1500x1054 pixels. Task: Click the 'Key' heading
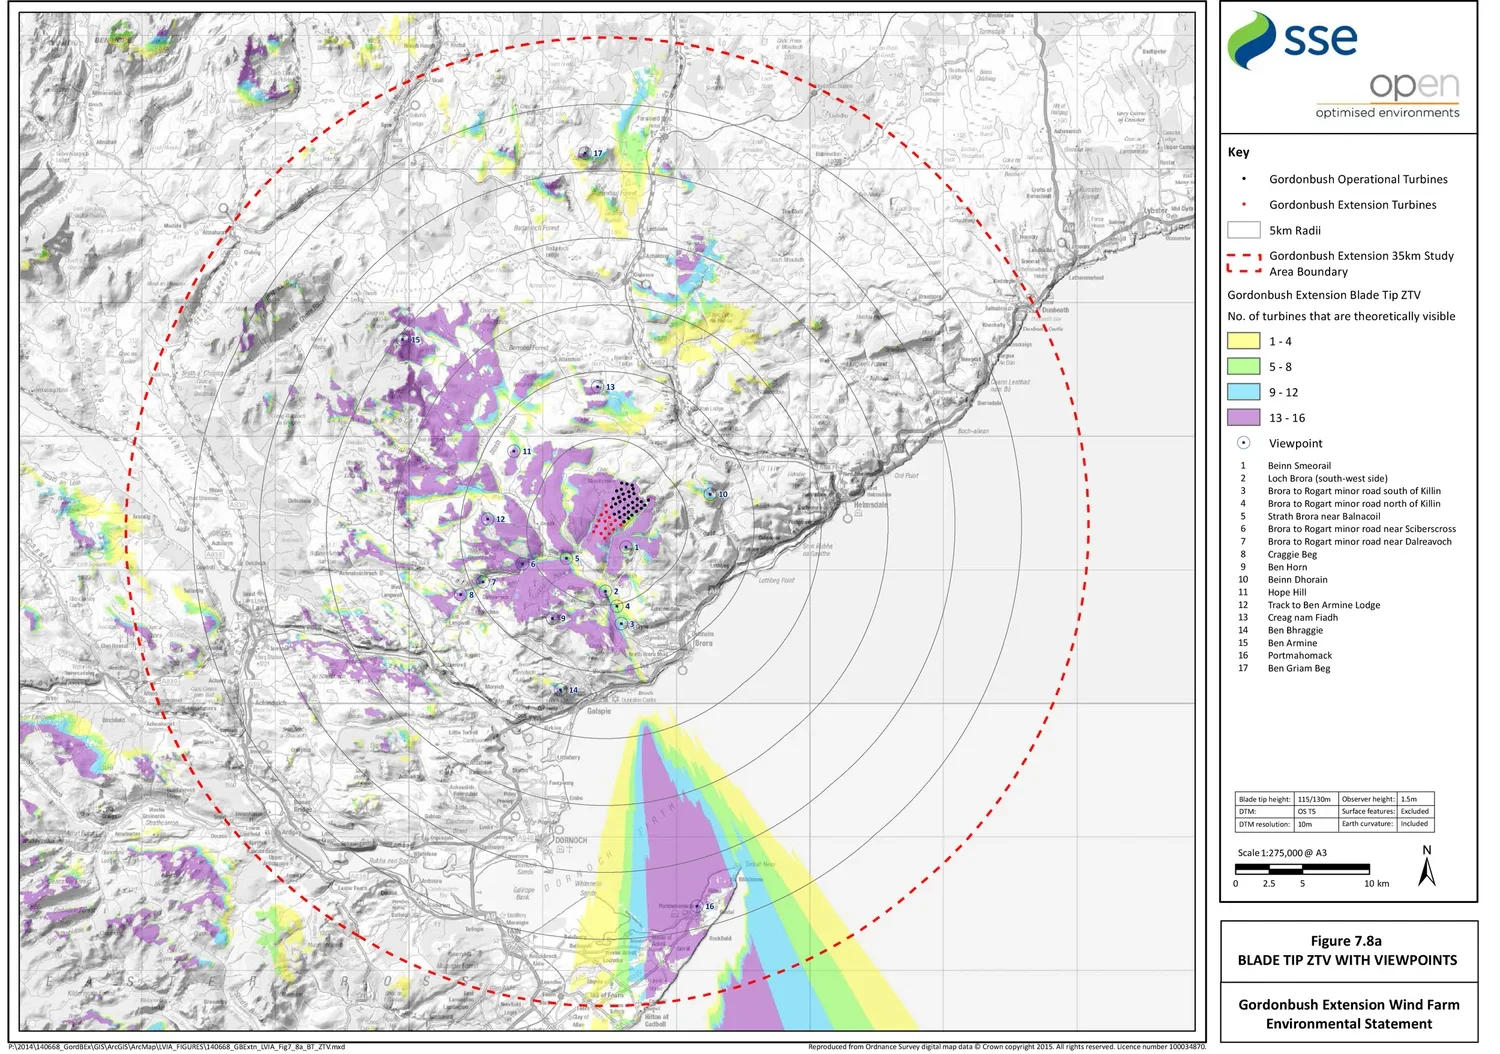point(1238,152)
